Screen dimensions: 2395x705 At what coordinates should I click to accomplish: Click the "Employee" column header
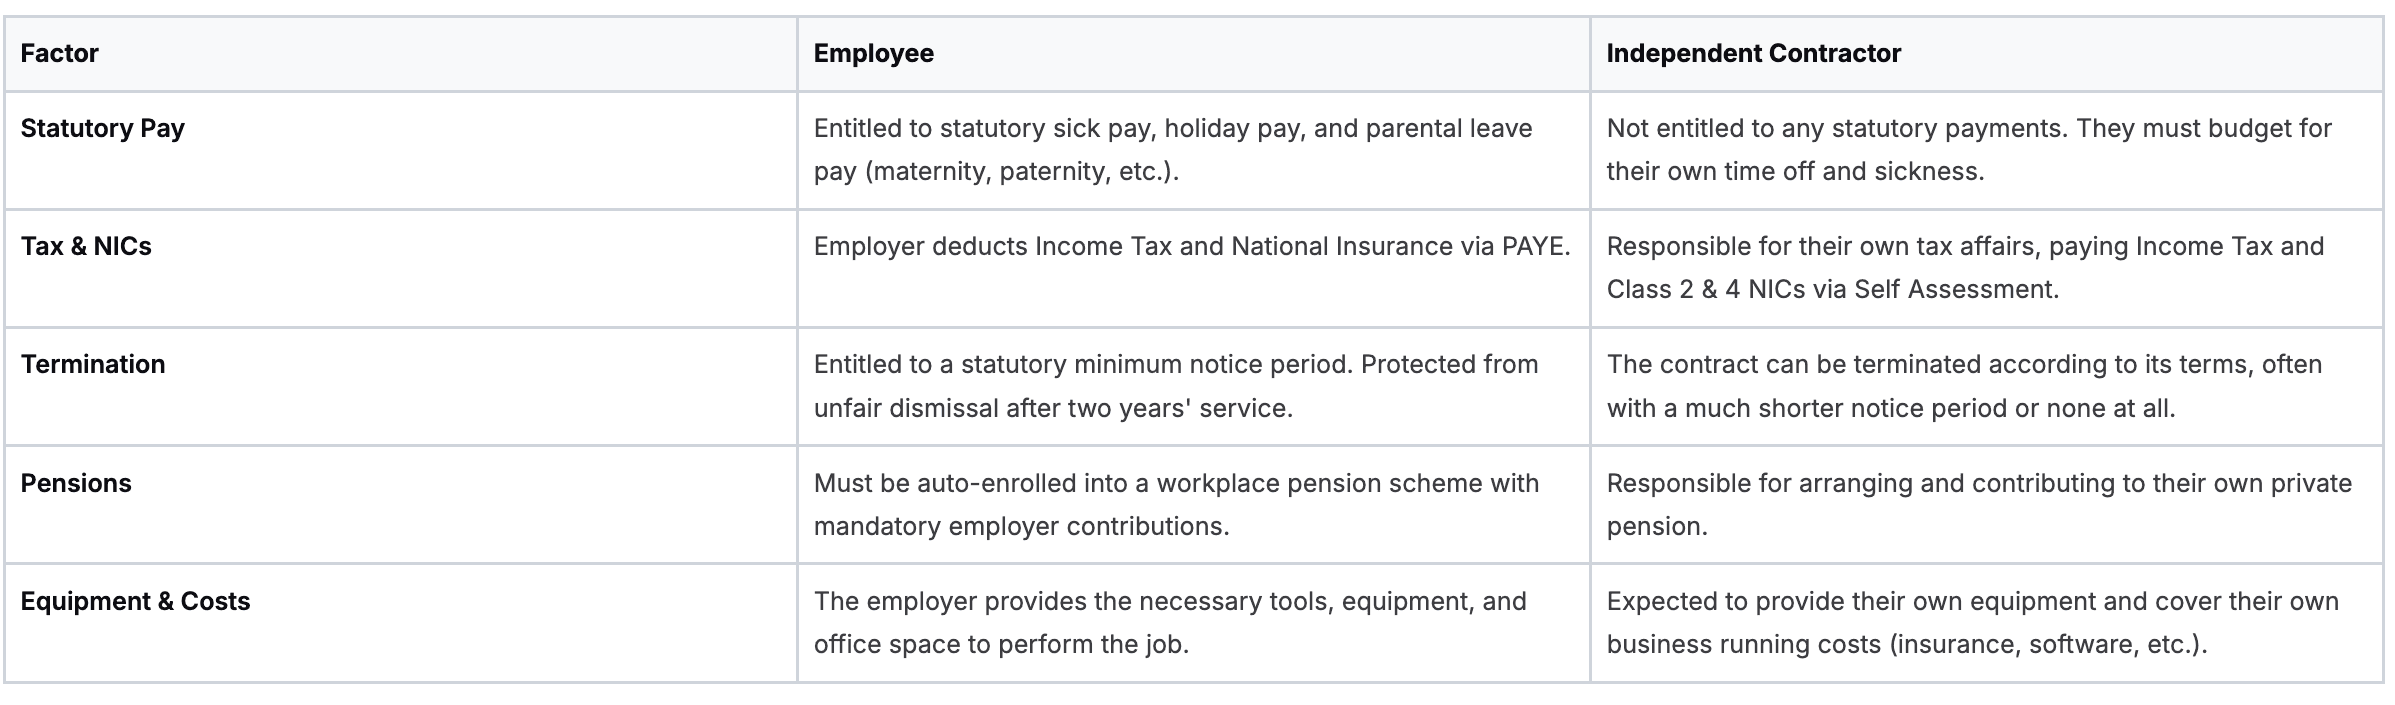[x=873, y=54]
